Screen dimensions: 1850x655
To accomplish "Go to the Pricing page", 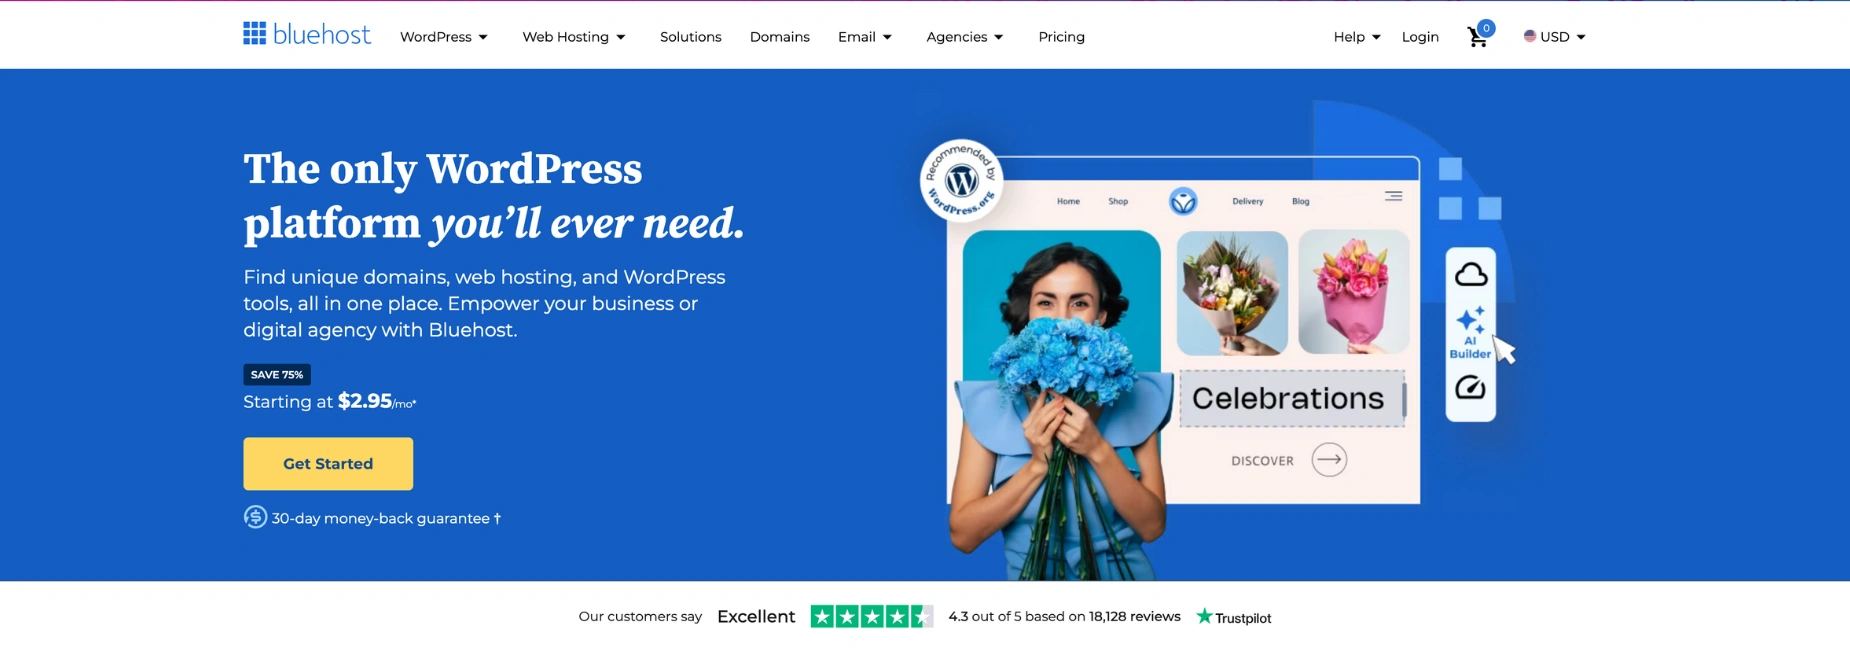I will click(x=1061, y=37).
